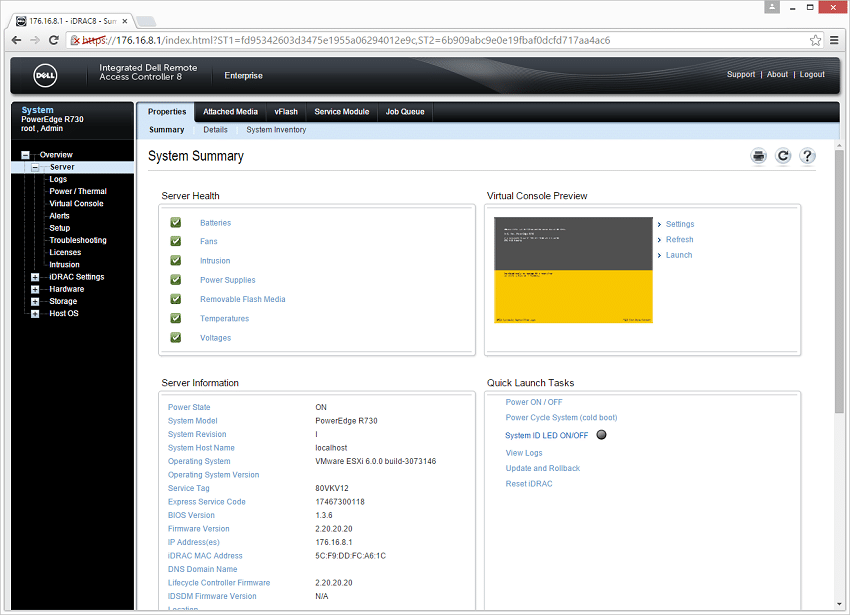Log out using the Logout link
Screen dimensions: 850x615
tap(812, 74)
